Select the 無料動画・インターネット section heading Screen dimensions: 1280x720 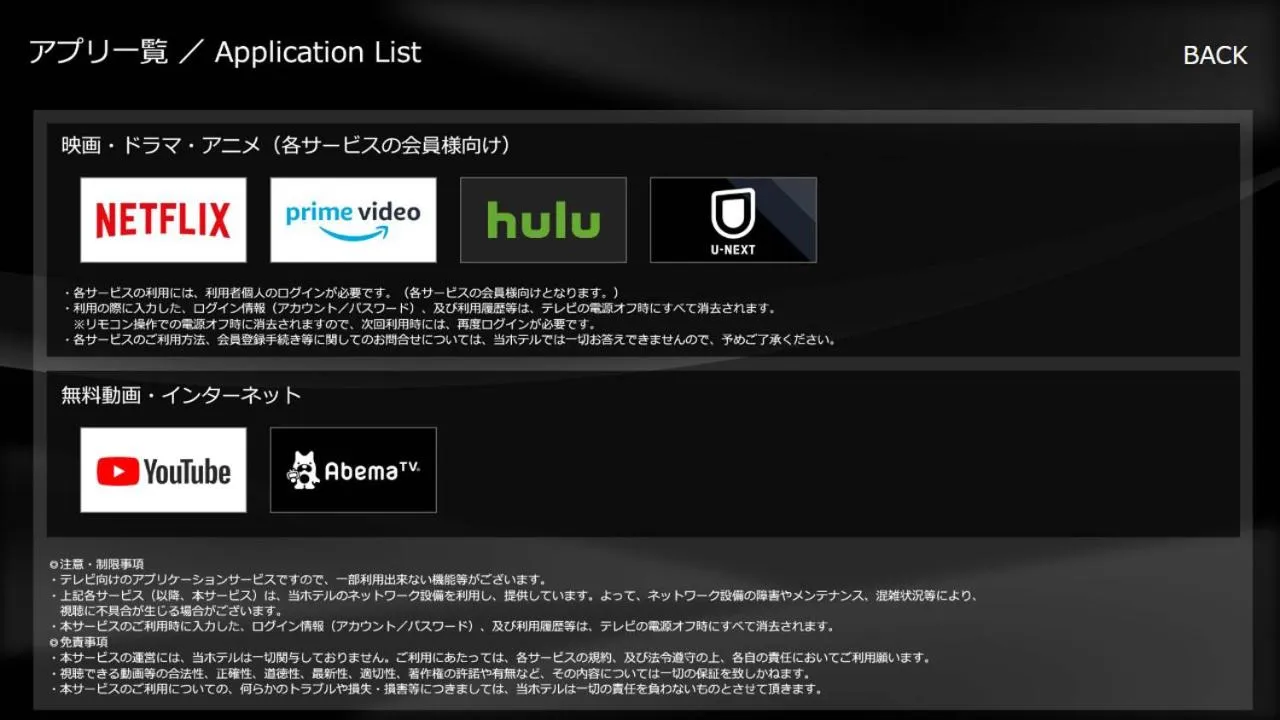[x=181, y=395]
